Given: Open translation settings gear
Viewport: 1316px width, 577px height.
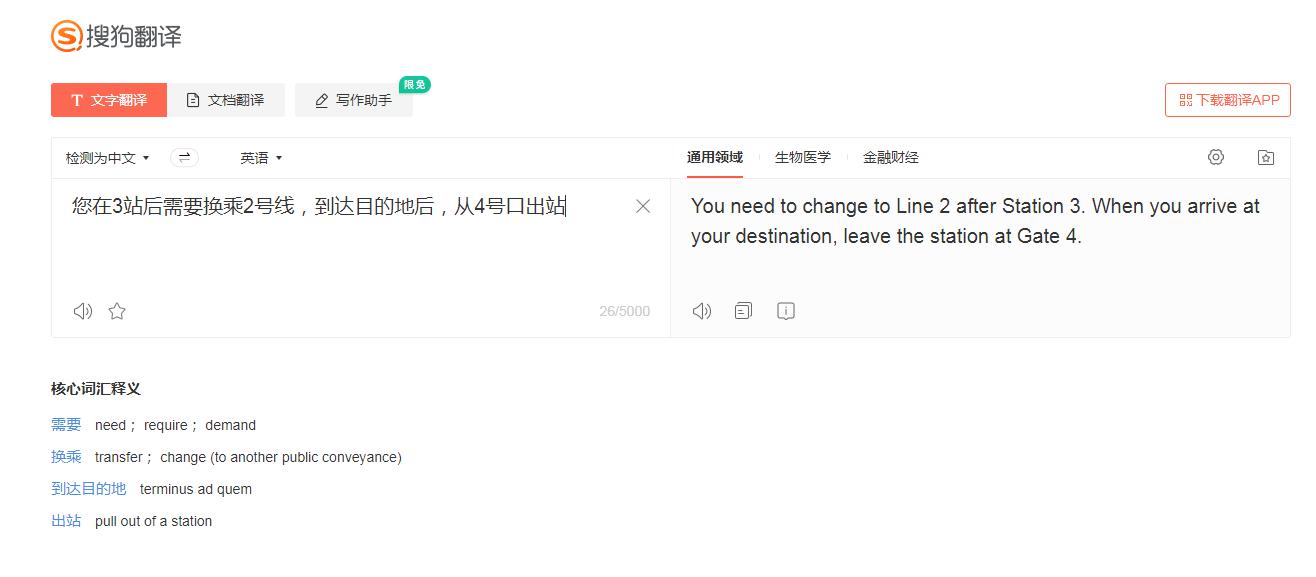Looking at the screenshot, I should (1216, 157).
